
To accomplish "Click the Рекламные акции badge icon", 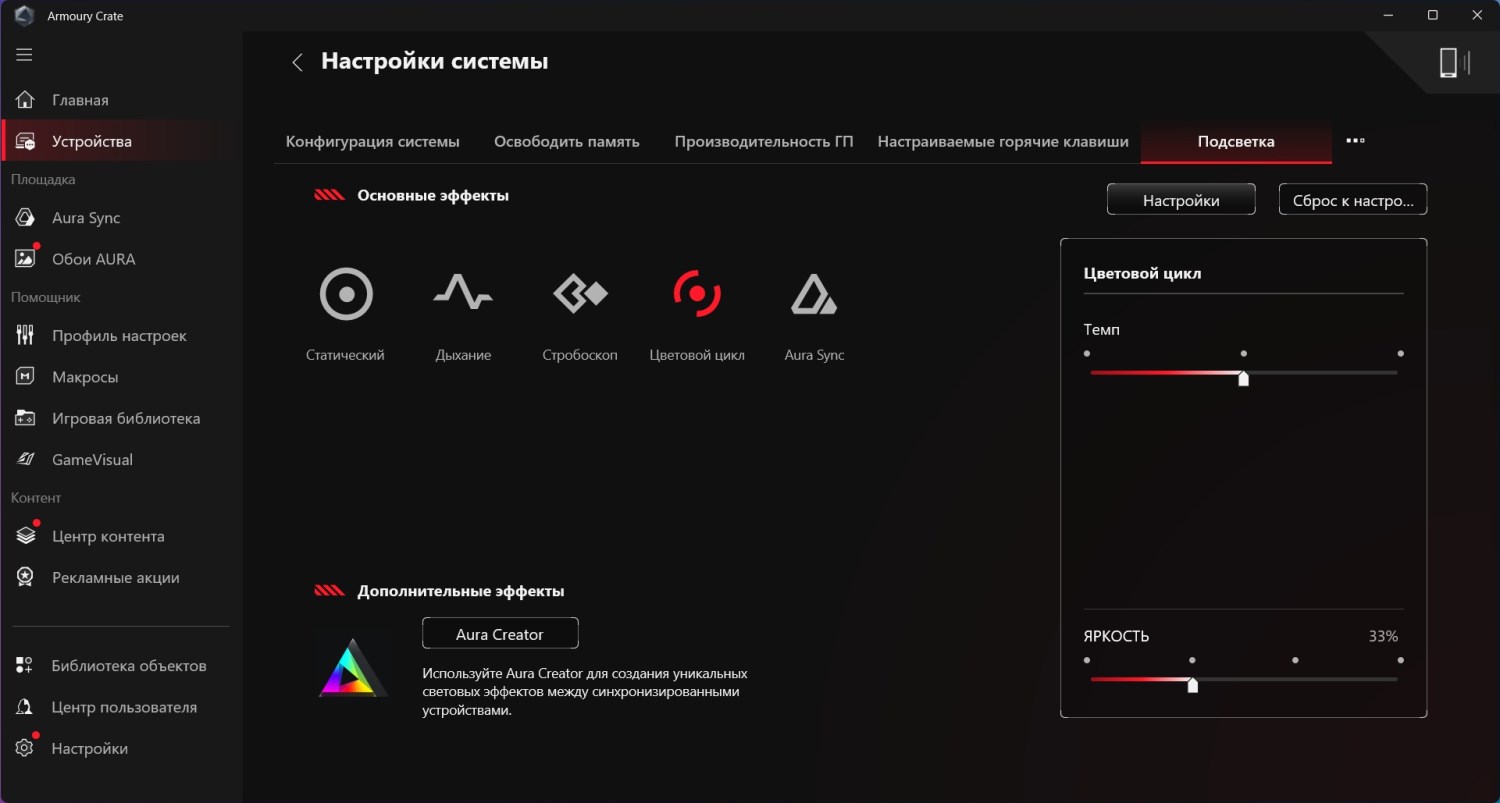I will tap(26, 577).
